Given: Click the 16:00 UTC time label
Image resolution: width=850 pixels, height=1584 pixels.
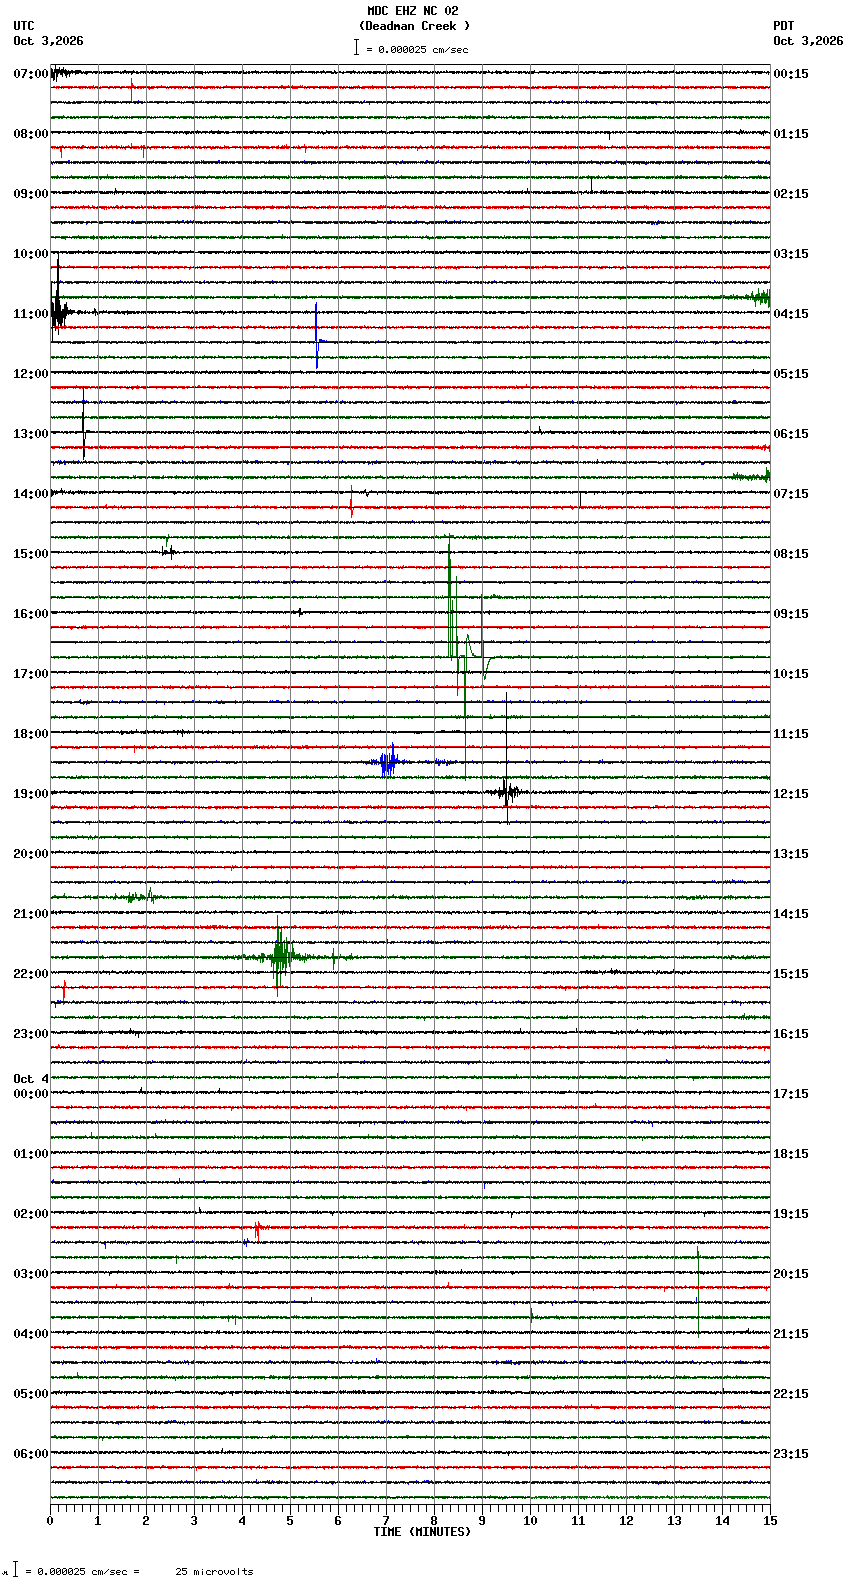Looking at the screenshot, I should coord(31,614).
